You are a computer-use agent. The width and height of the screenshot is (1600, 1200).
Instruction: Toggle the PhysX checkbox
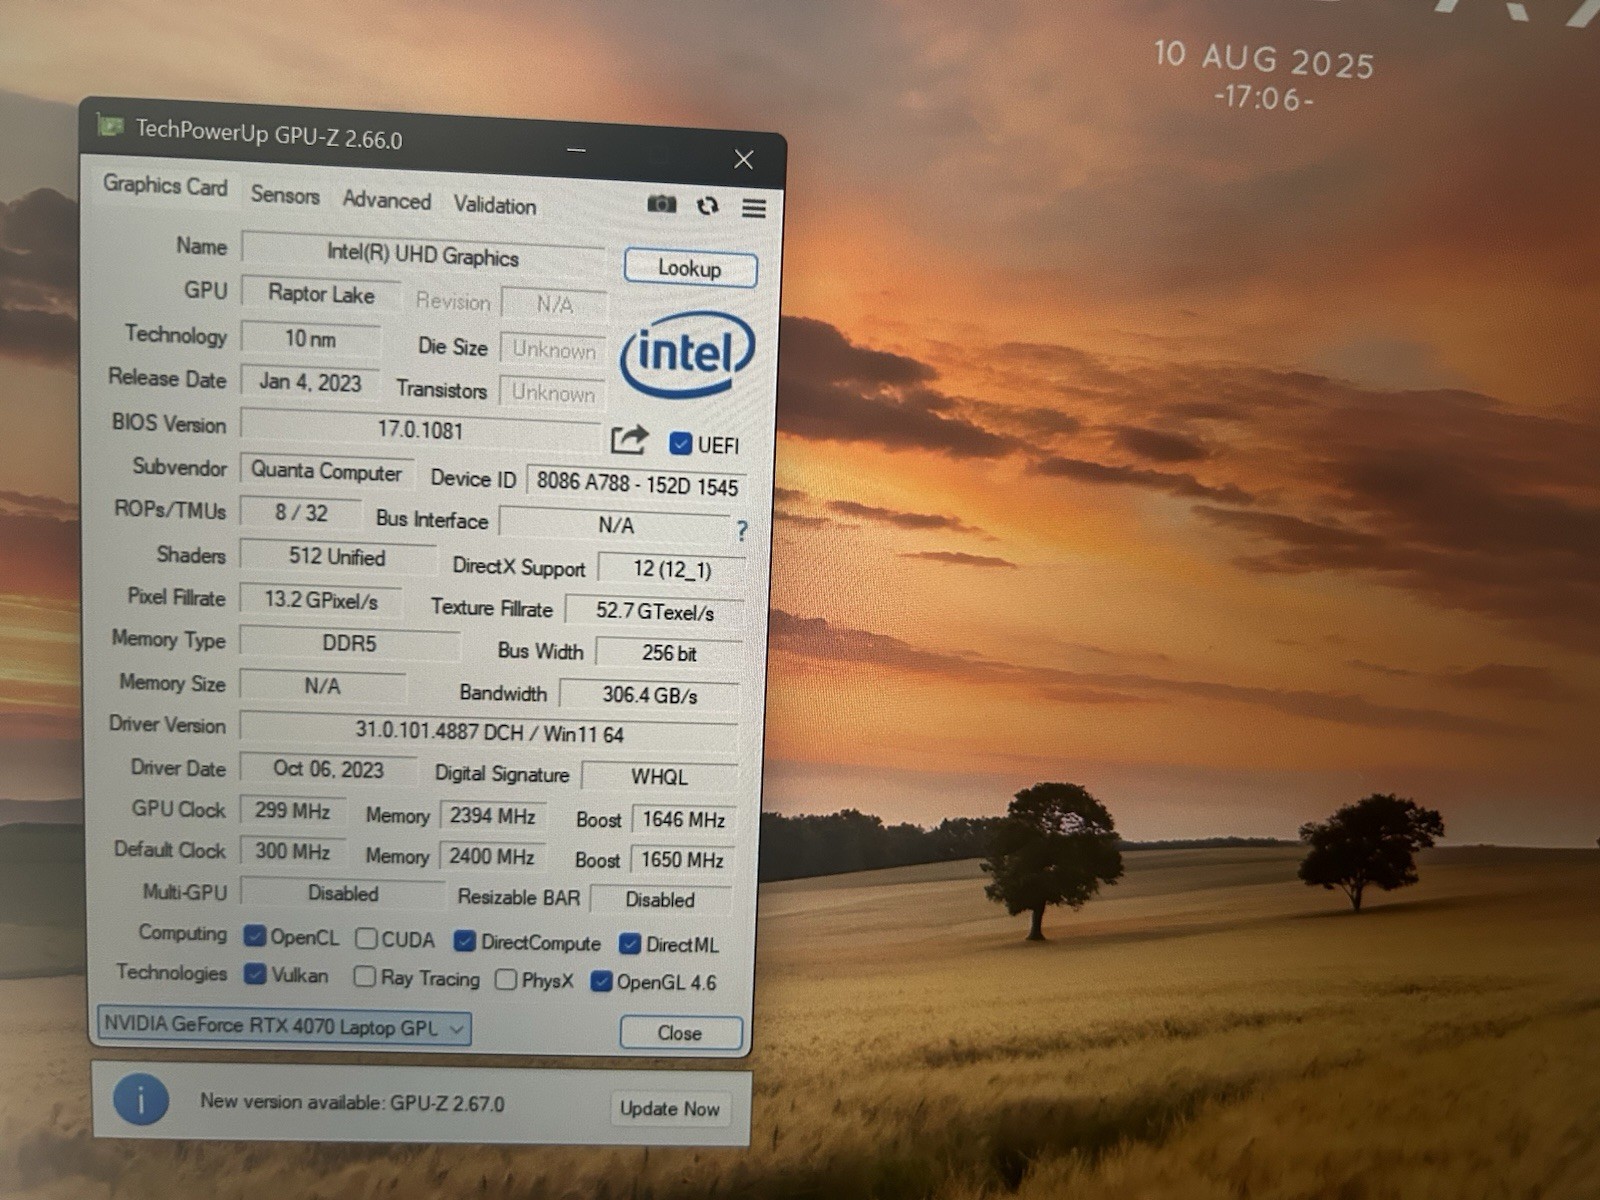(506, 979)
